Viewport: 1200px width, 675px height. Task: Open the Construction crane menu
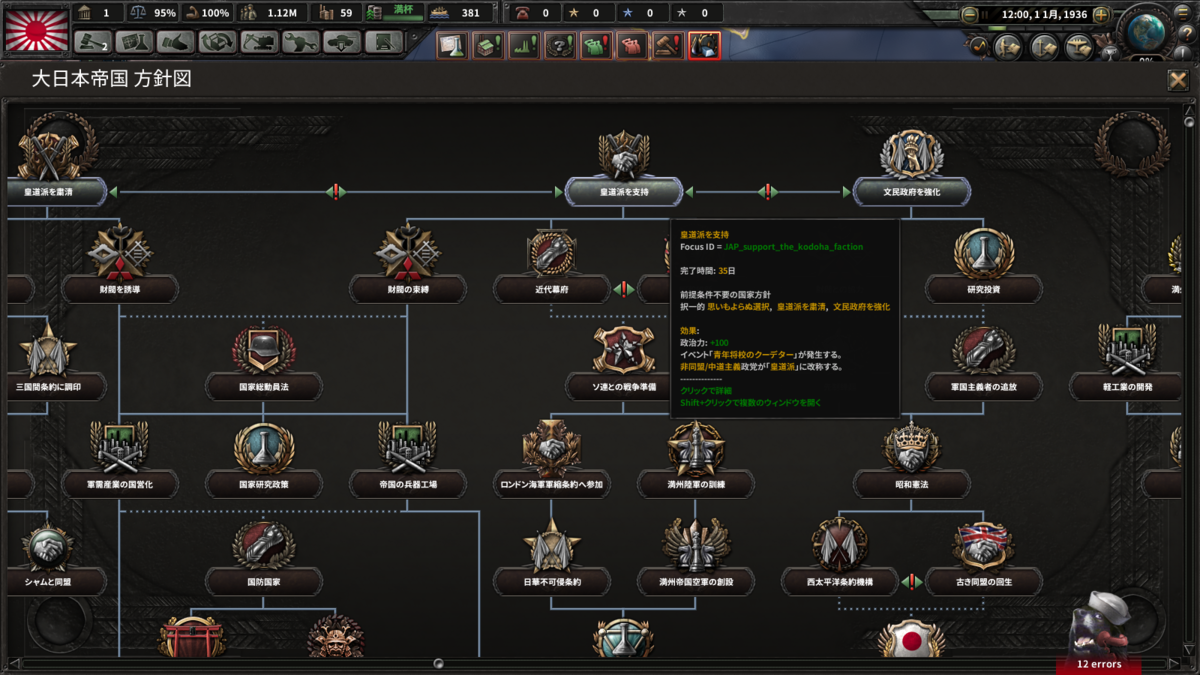click(258, 43)
